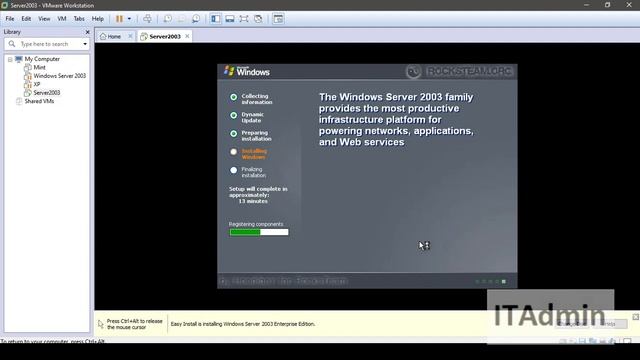Pause the virtual machine with the orange button
The width and height of the screenshot is (640, 360).
119,19
